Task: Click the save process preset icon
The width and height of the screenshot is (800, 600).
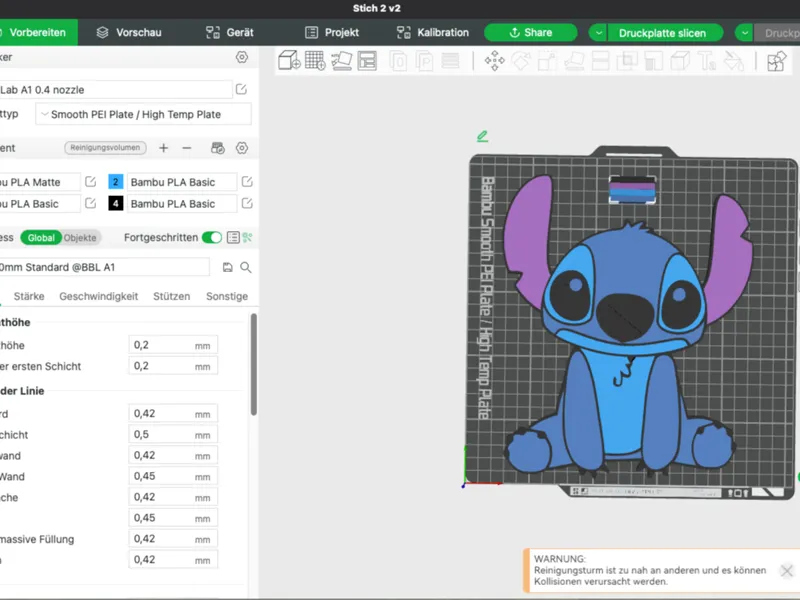Action: tap(228, 267)
